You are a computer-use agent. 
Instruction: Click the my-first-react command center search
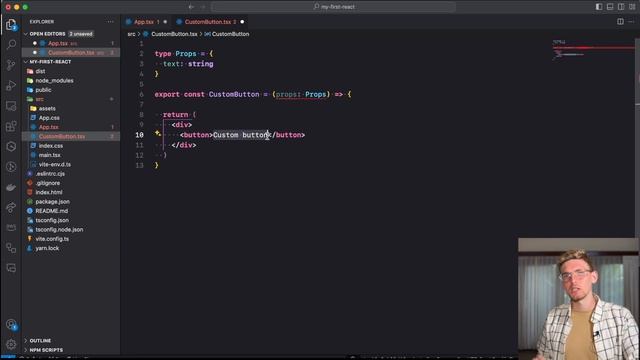(334, 7)
